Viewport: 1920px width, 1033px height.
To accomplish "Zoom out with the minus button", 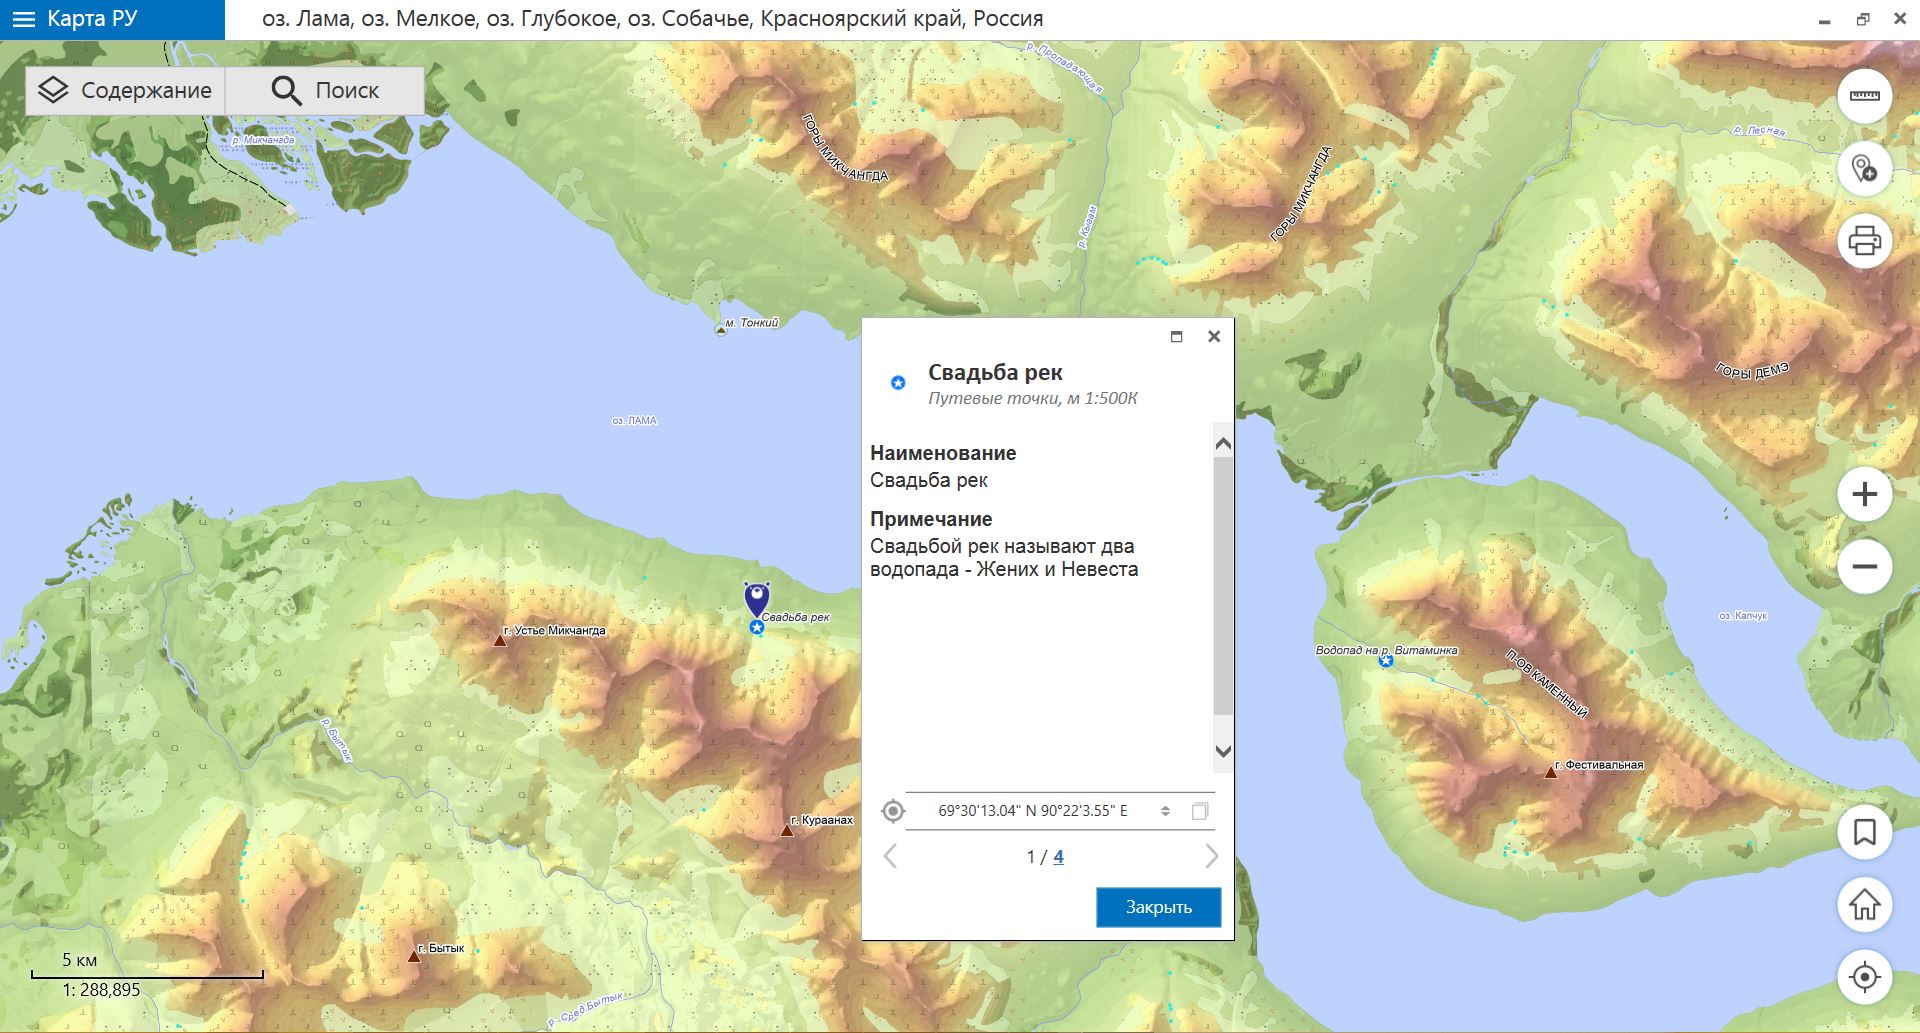I will click(1864, 566).
